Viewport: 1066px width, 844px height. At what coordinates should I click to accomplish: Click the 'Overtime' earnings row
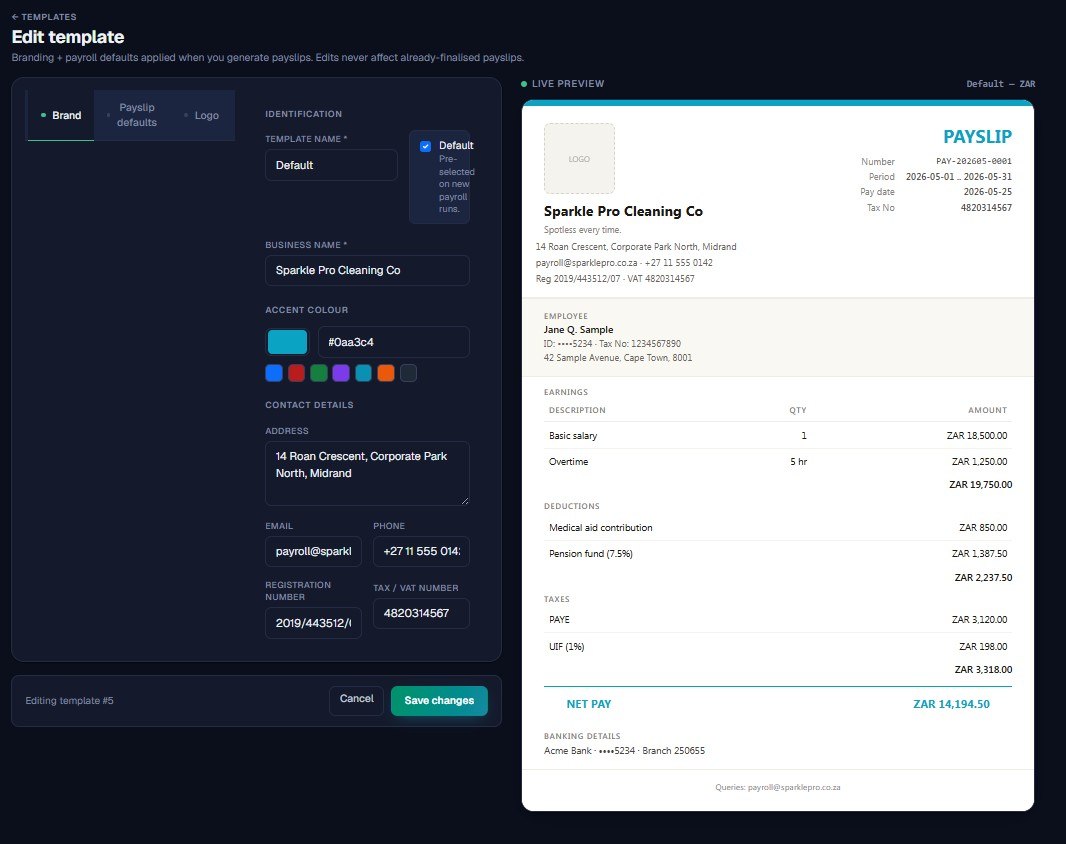(x=778, y=462)
